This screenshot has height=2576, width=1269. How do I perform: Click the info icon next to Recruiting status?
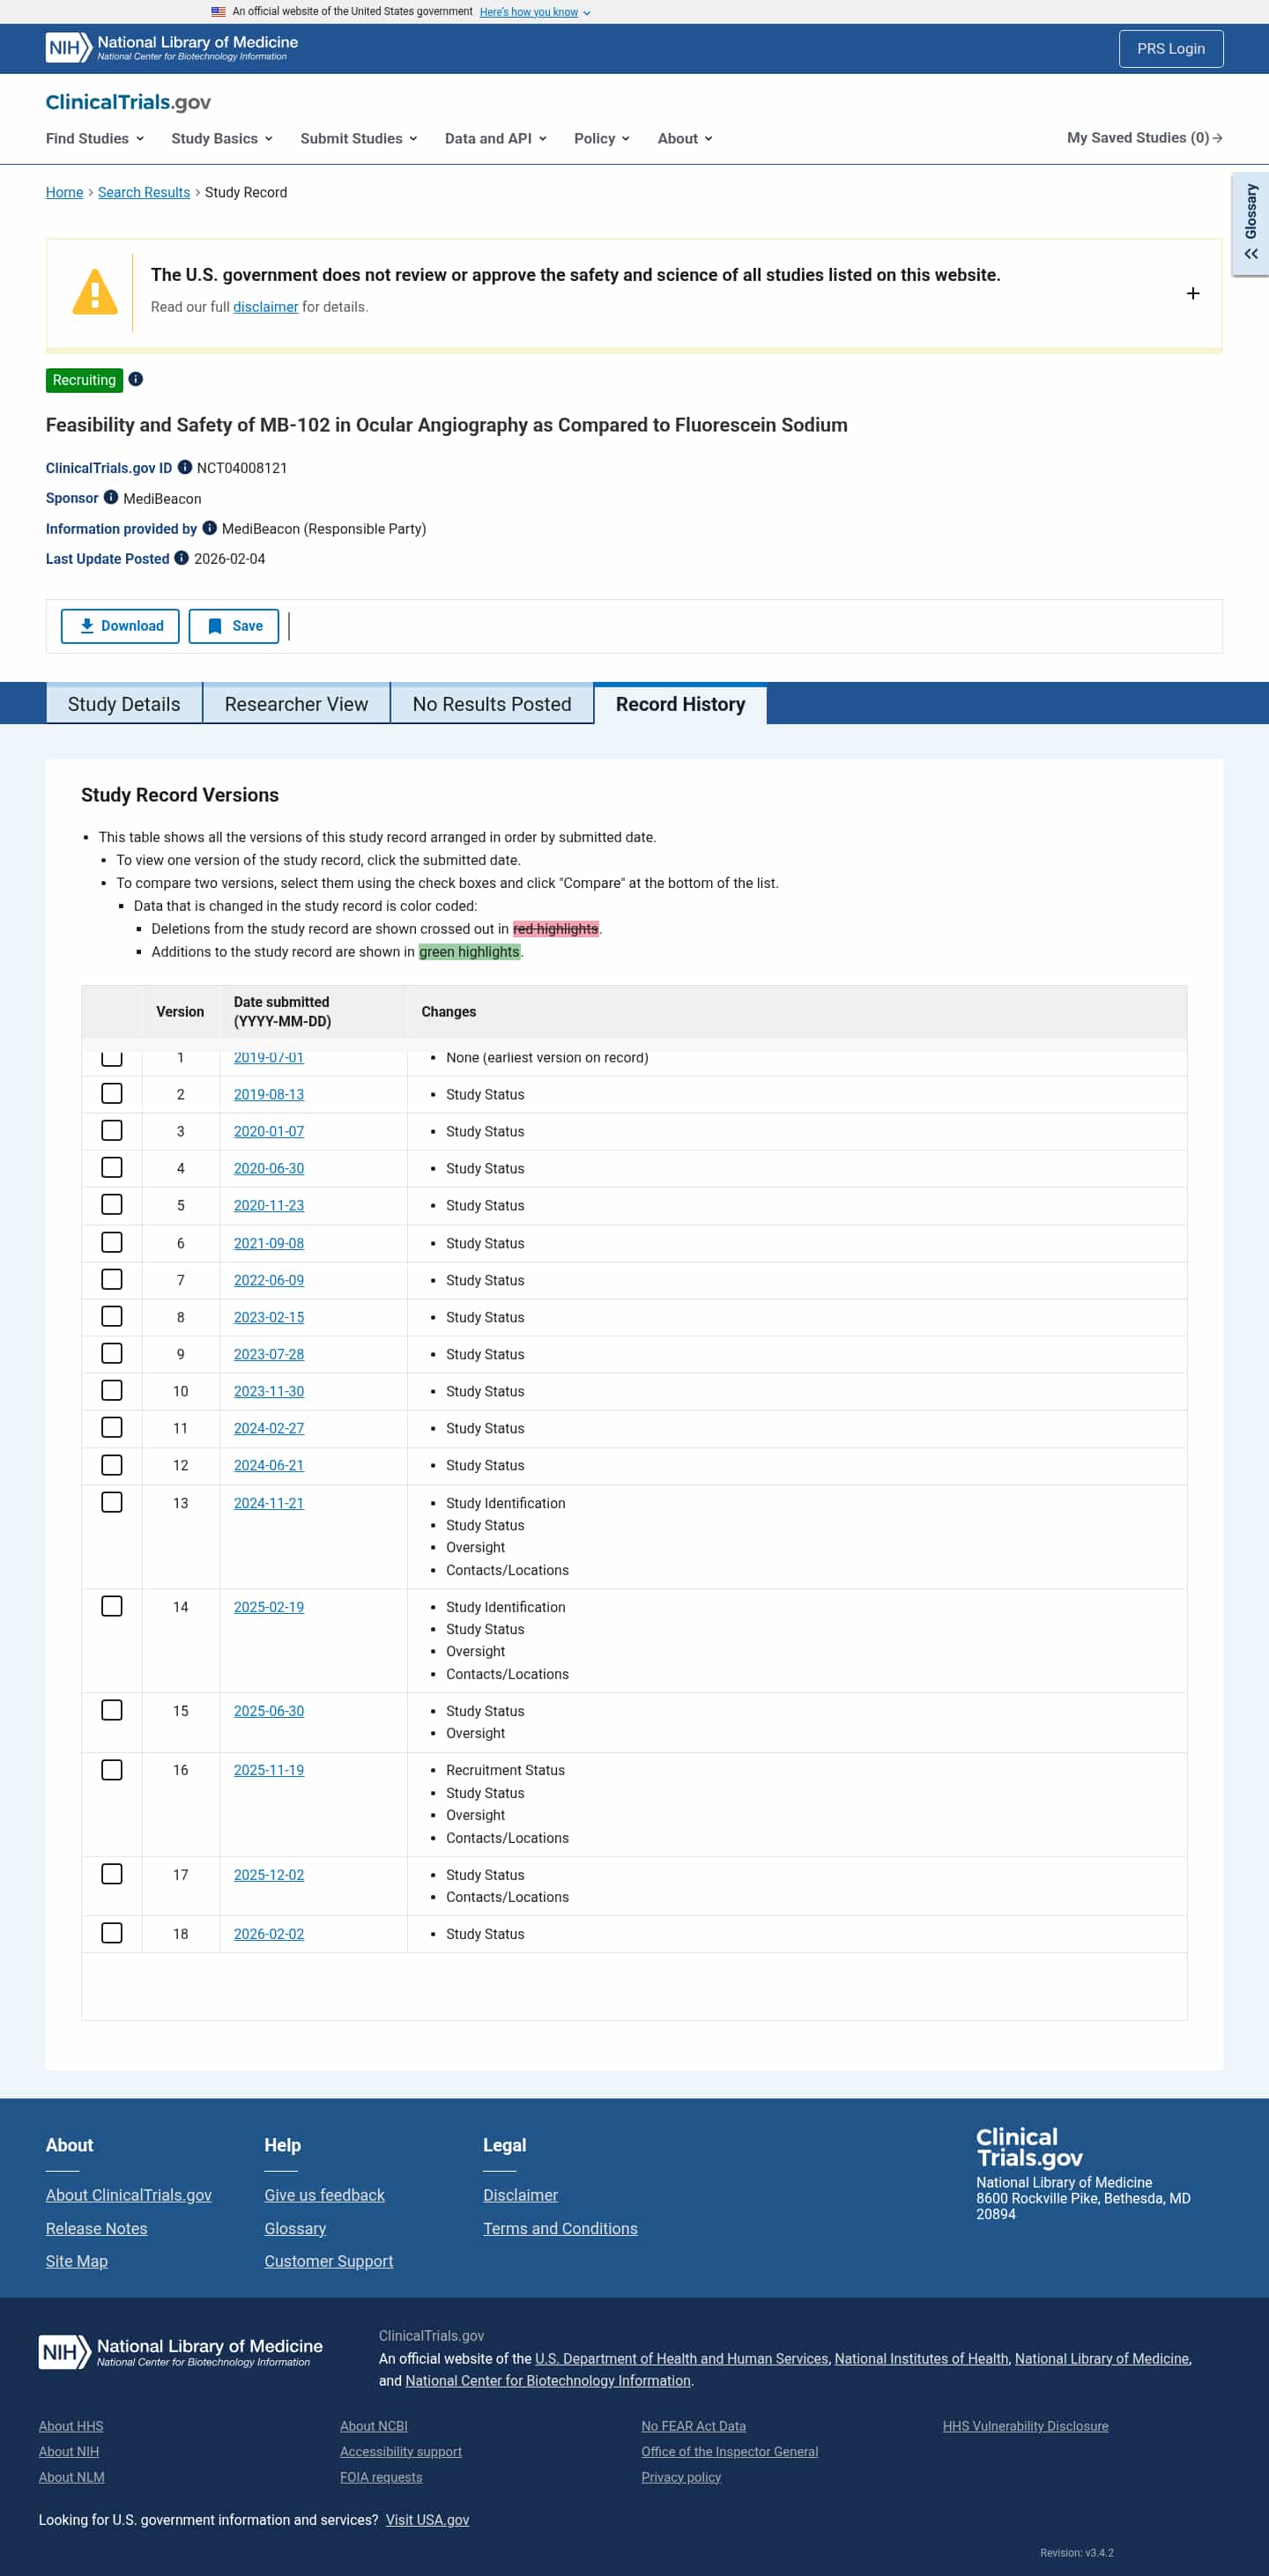[x=136, y=379]
